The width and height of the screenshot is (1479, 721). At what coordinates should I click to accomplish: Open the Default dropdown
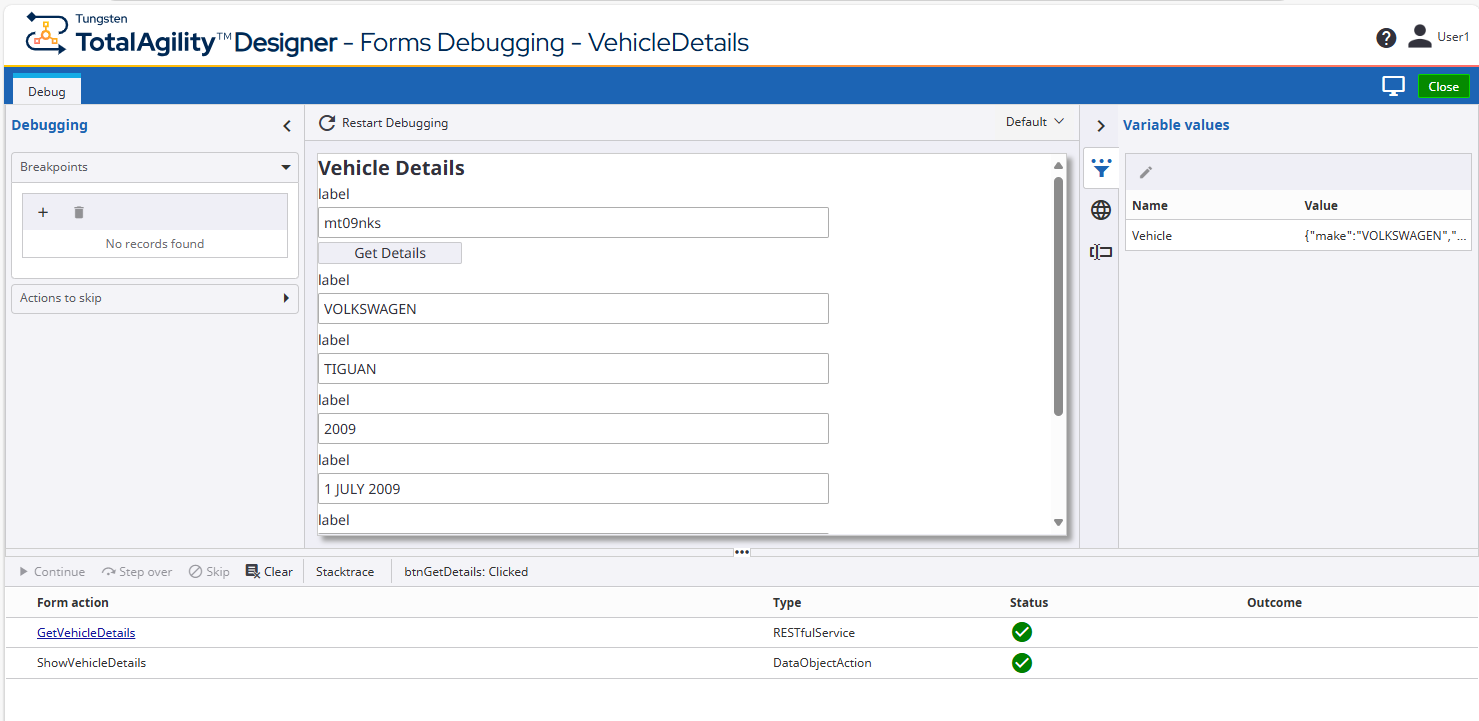1035,122
